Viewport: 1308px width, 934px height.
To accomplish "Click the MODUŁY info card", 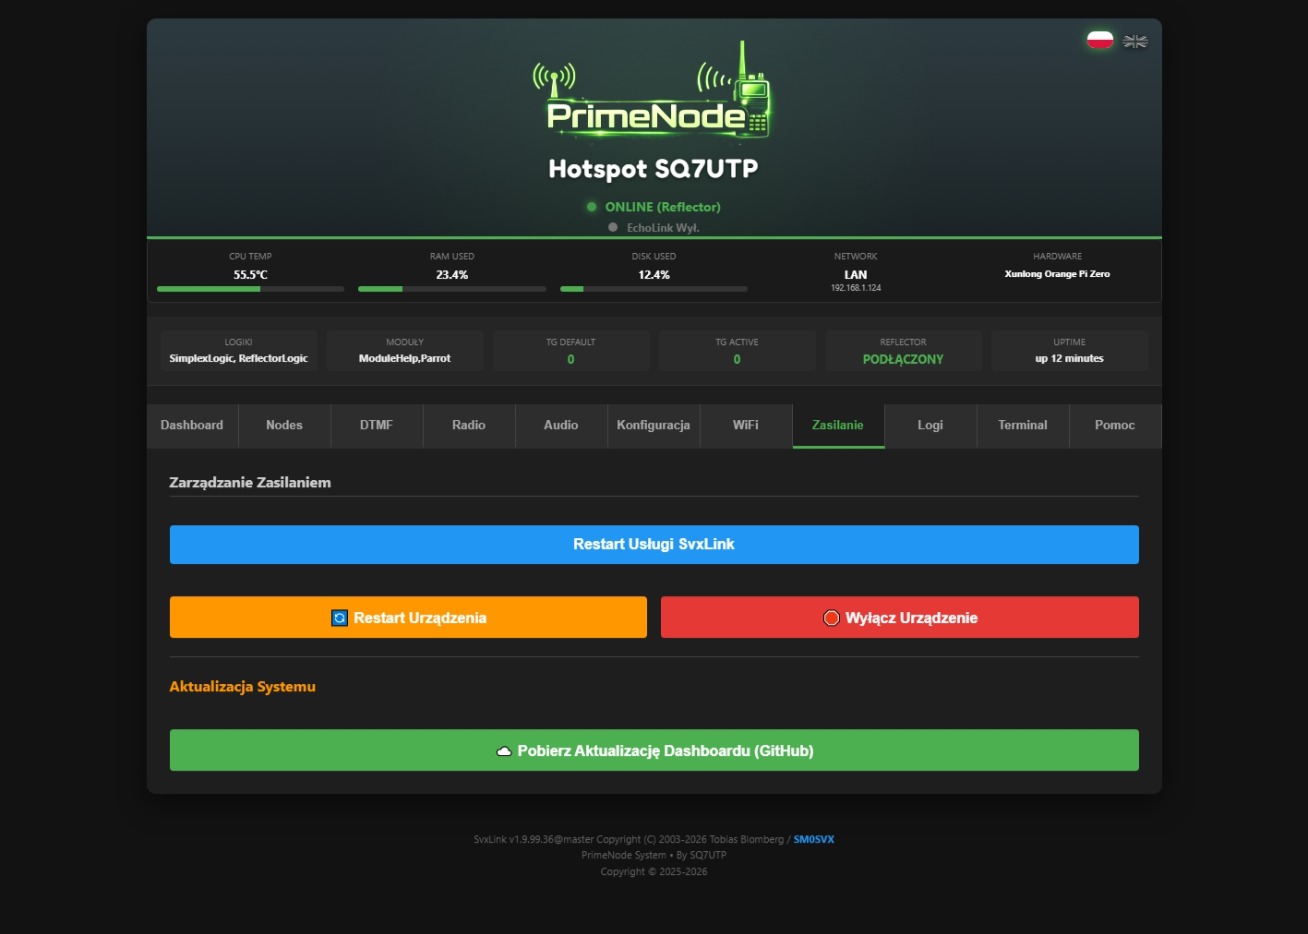I will 405,351.
